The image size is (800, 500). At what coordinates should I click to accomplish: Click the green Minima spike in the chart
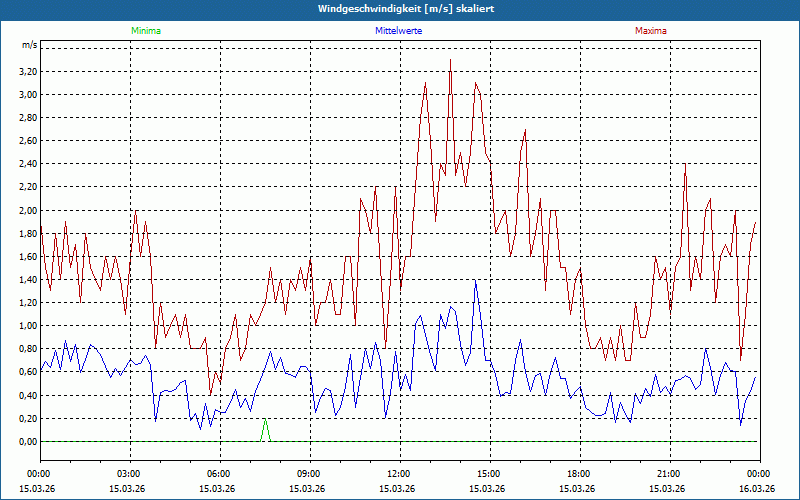pyautogui.click(x=265, y=430)
